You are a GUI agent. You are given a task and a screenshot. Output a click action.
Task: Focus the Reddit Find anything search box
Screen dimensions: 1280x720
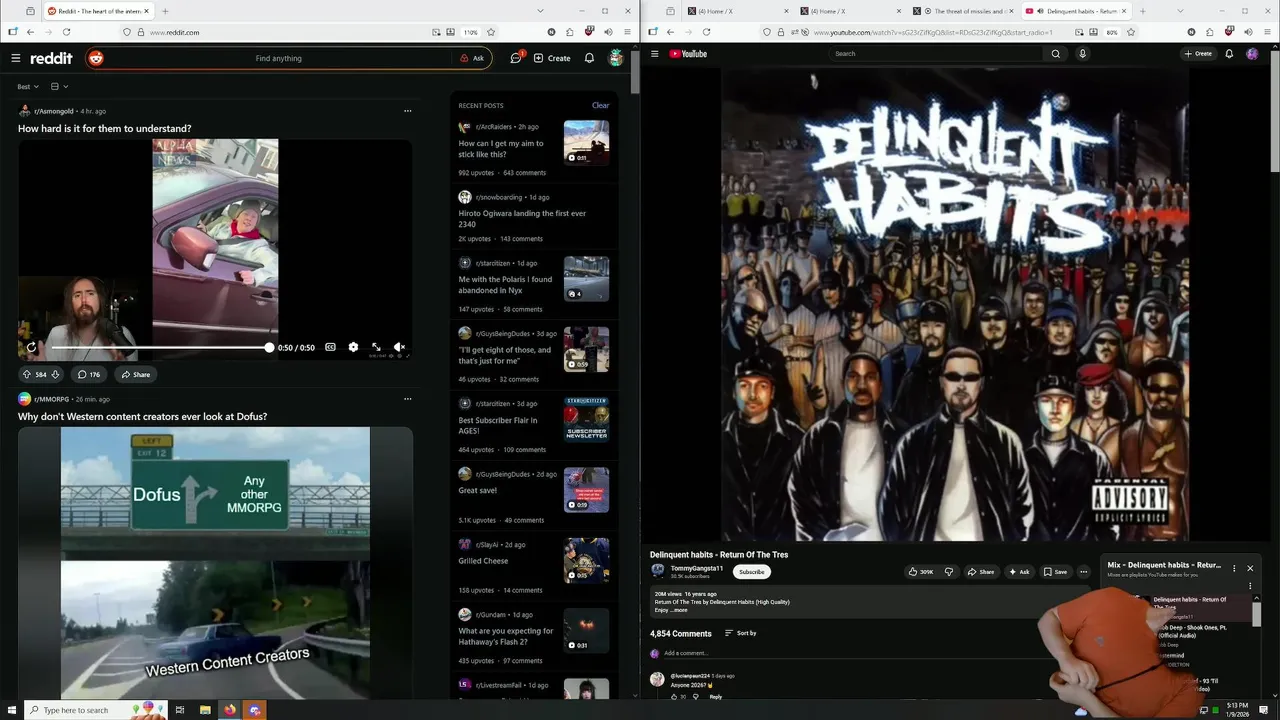pos(278,58)
